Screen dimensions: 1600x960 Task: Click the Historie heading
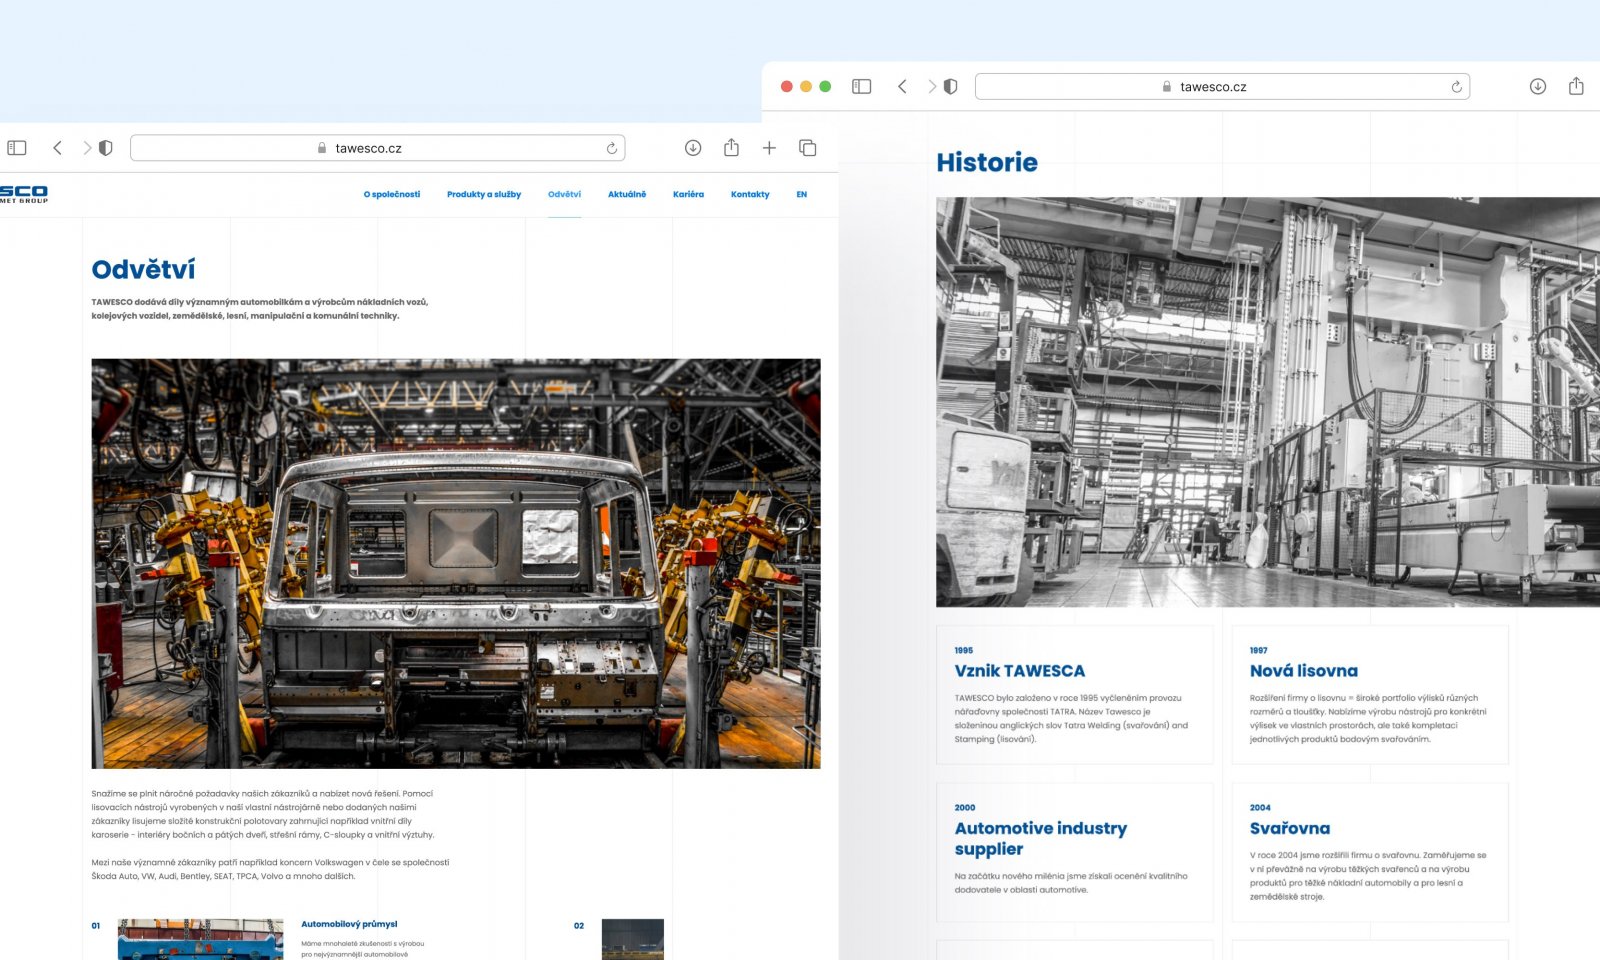click(x=987, y=162)
